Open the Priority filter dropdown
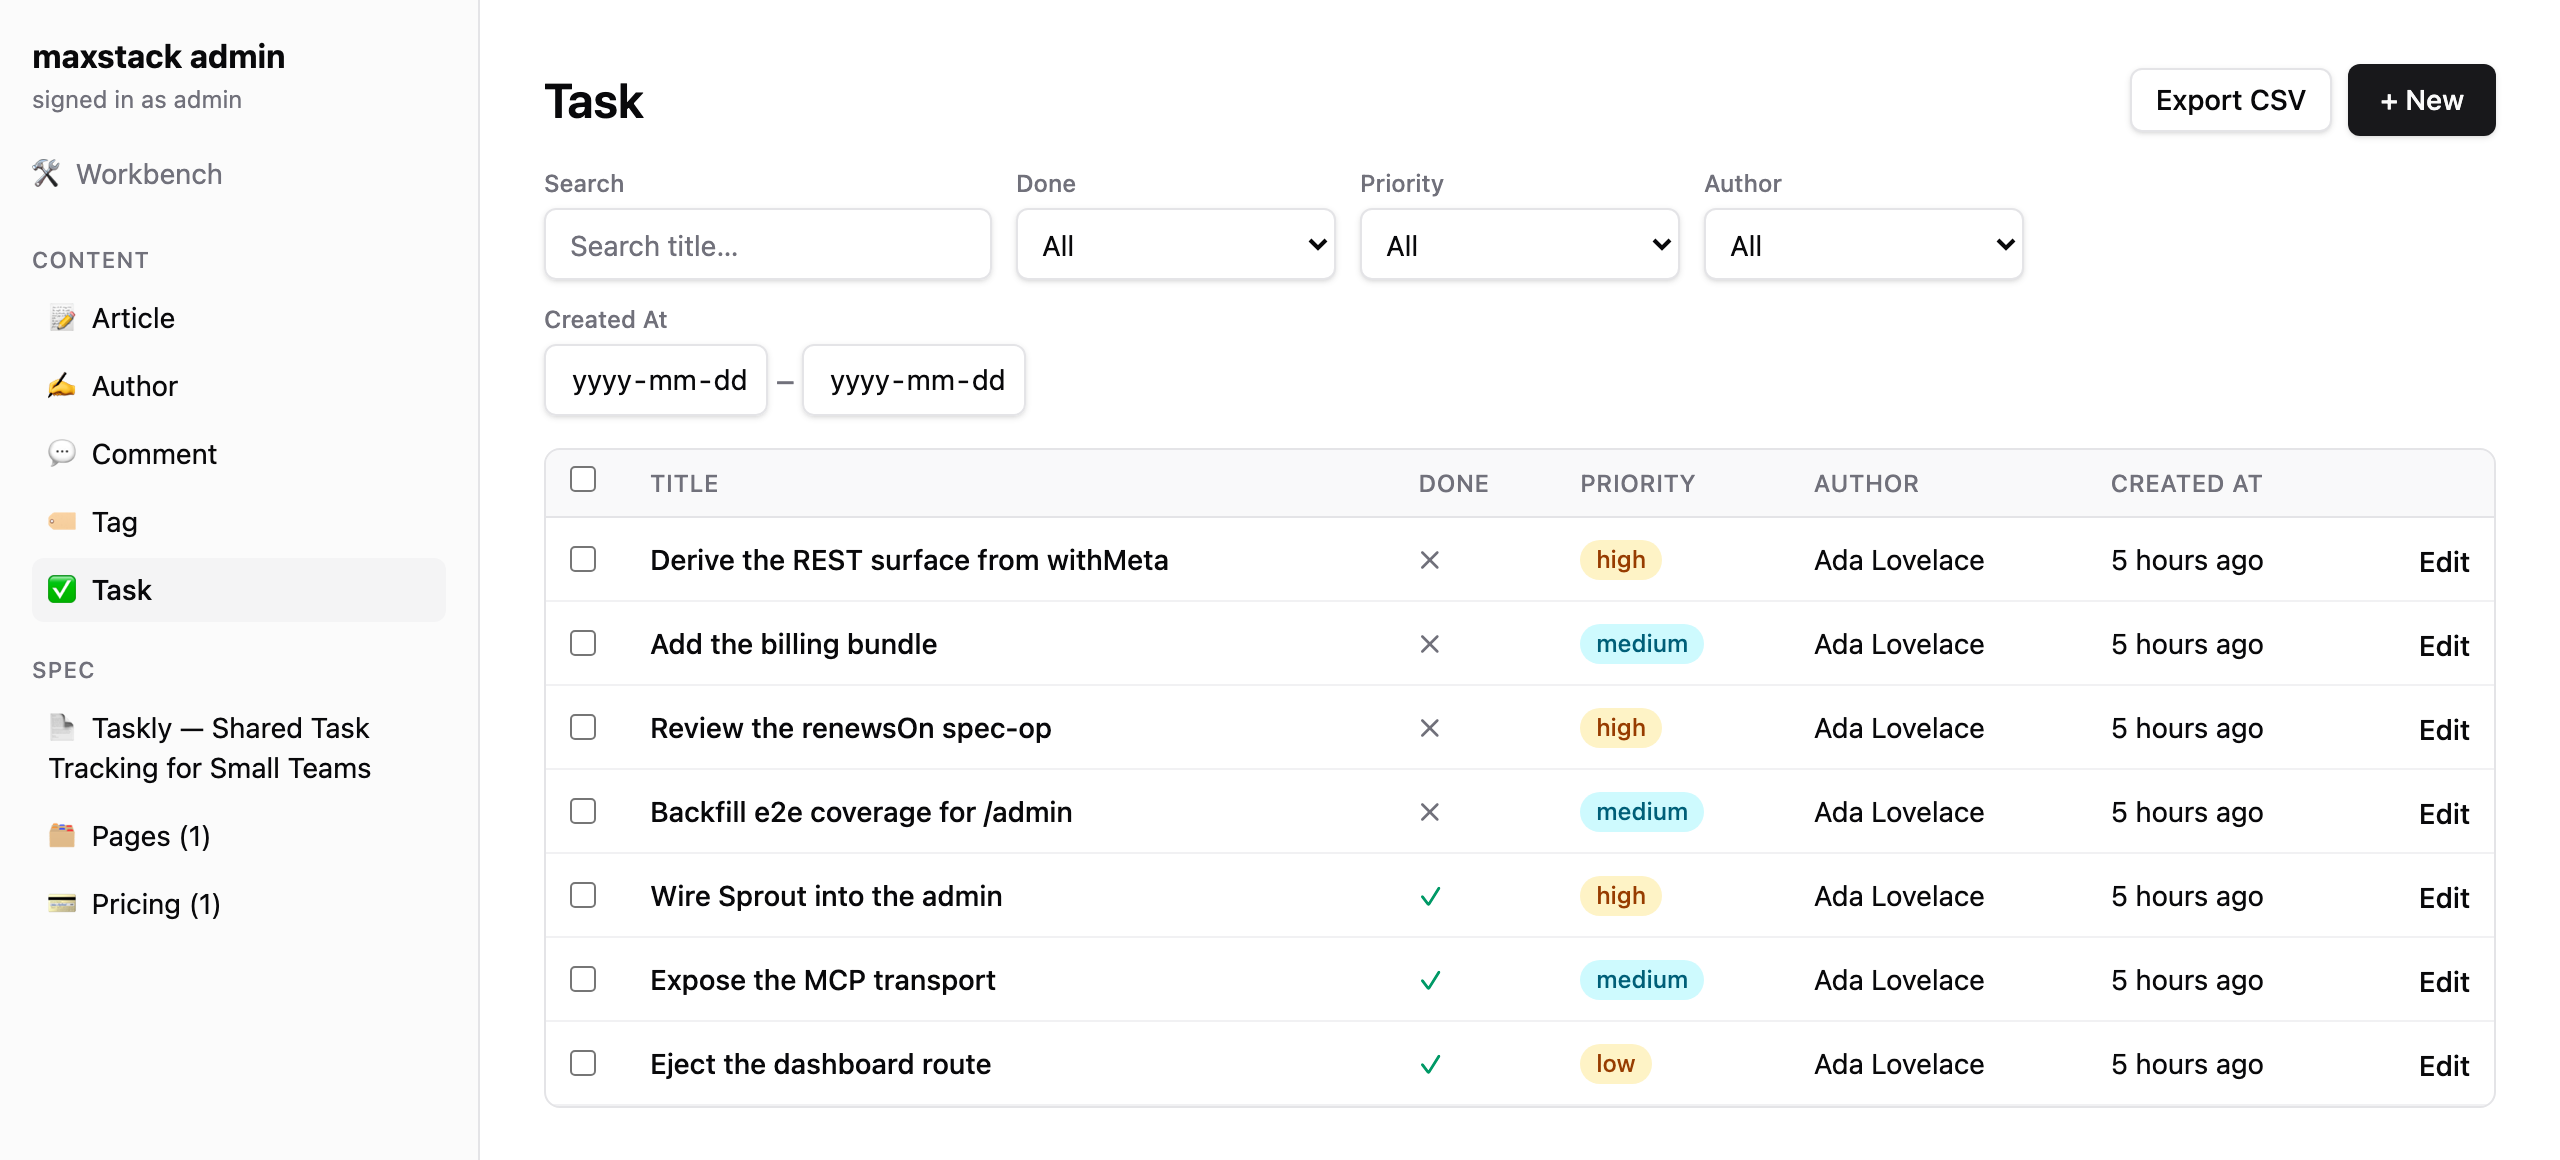The width and height of the screenshot is (2560, 1160). pos(1519,245)
